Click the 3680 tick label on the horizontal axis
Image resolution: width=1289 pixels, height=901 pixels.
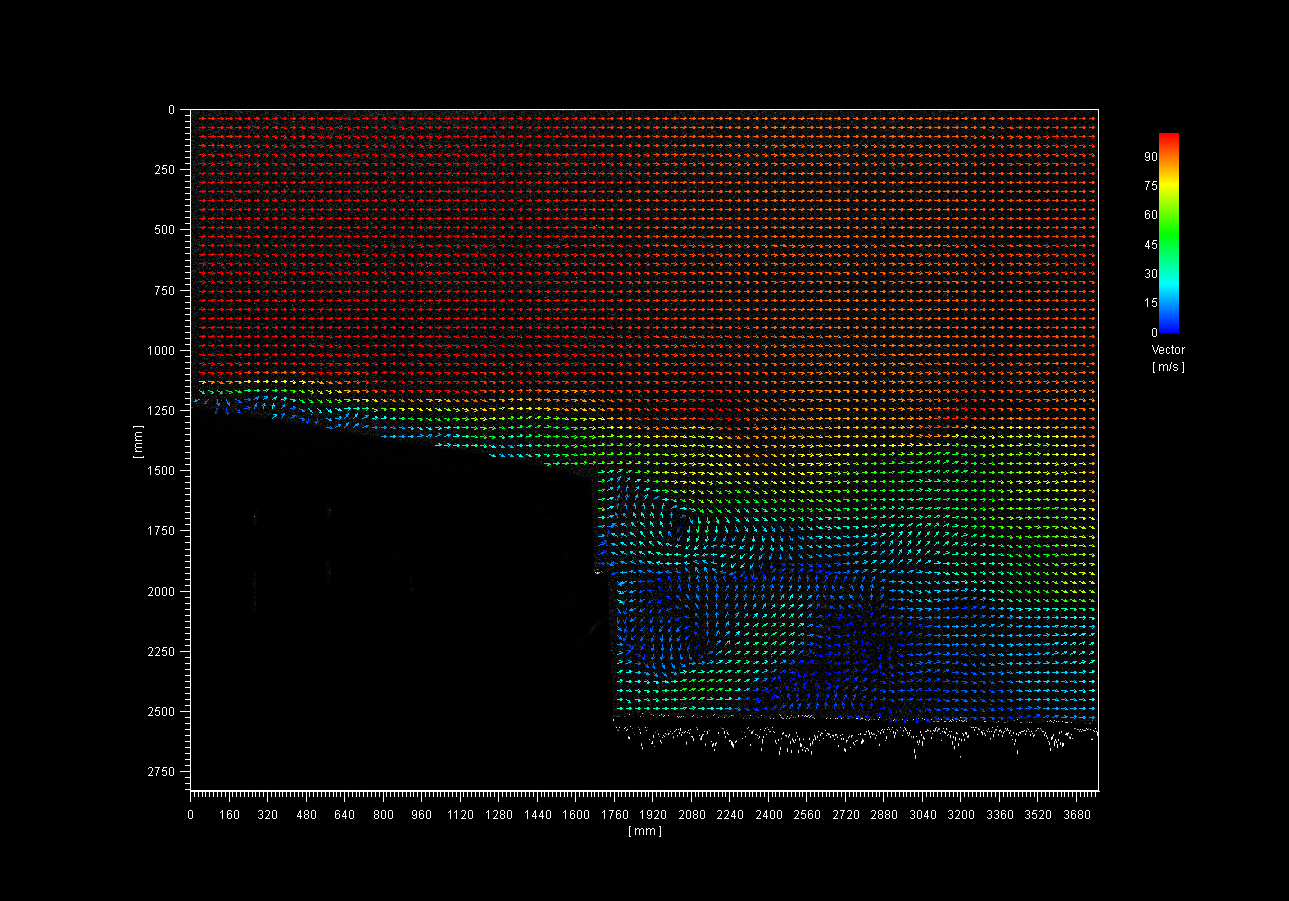1076,815
